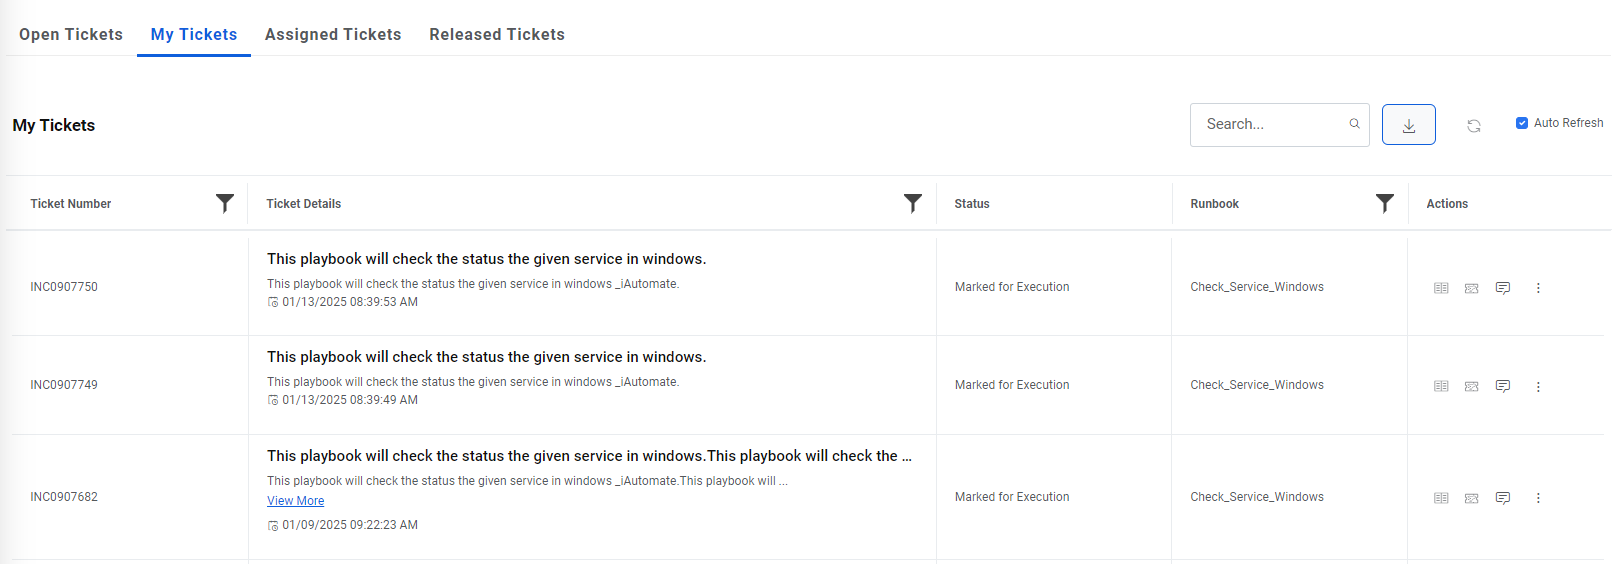Toggle the Auto Refresh checkbox
The width and height of the screenshot is (1618, 564).
click(1522, 123)
